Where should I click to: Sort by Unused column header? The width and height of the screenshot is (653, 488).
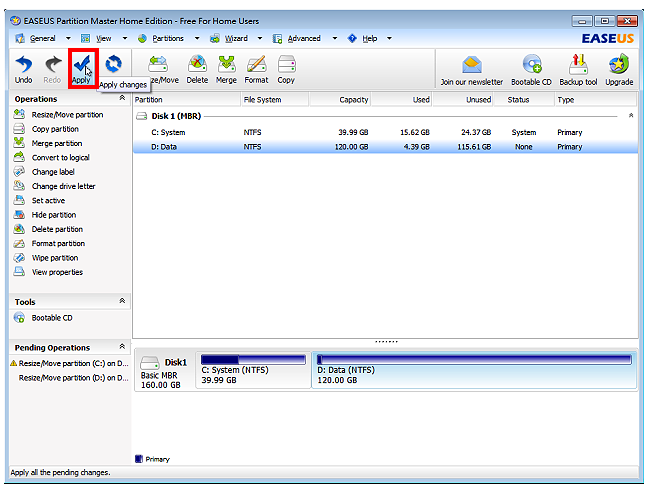463,100
